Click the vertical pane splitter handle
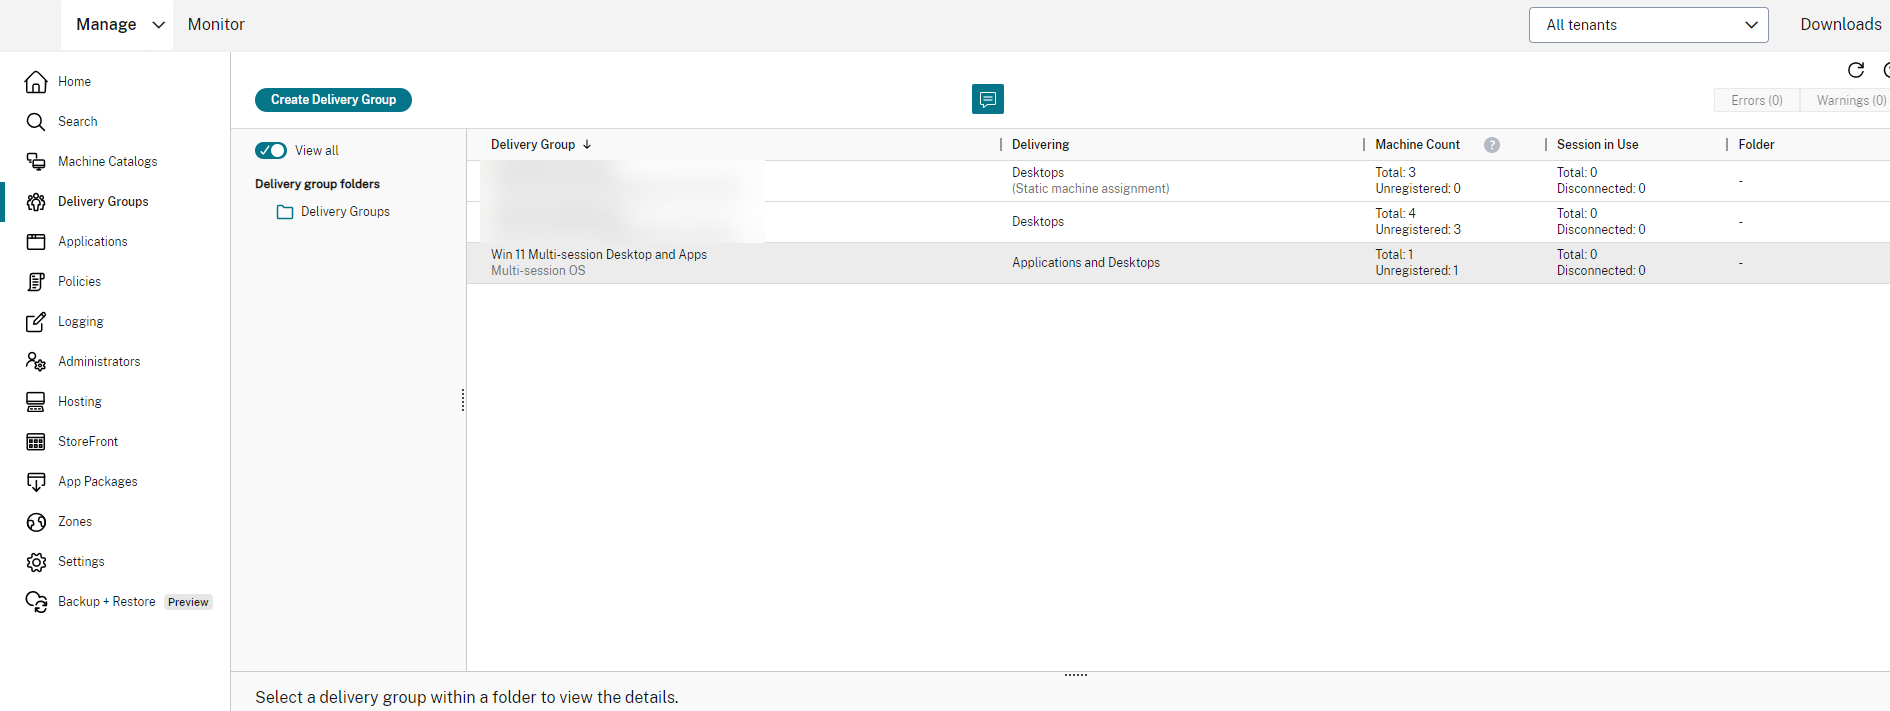The width and height of the screenshot is (1890, 711). click(463, 400)
